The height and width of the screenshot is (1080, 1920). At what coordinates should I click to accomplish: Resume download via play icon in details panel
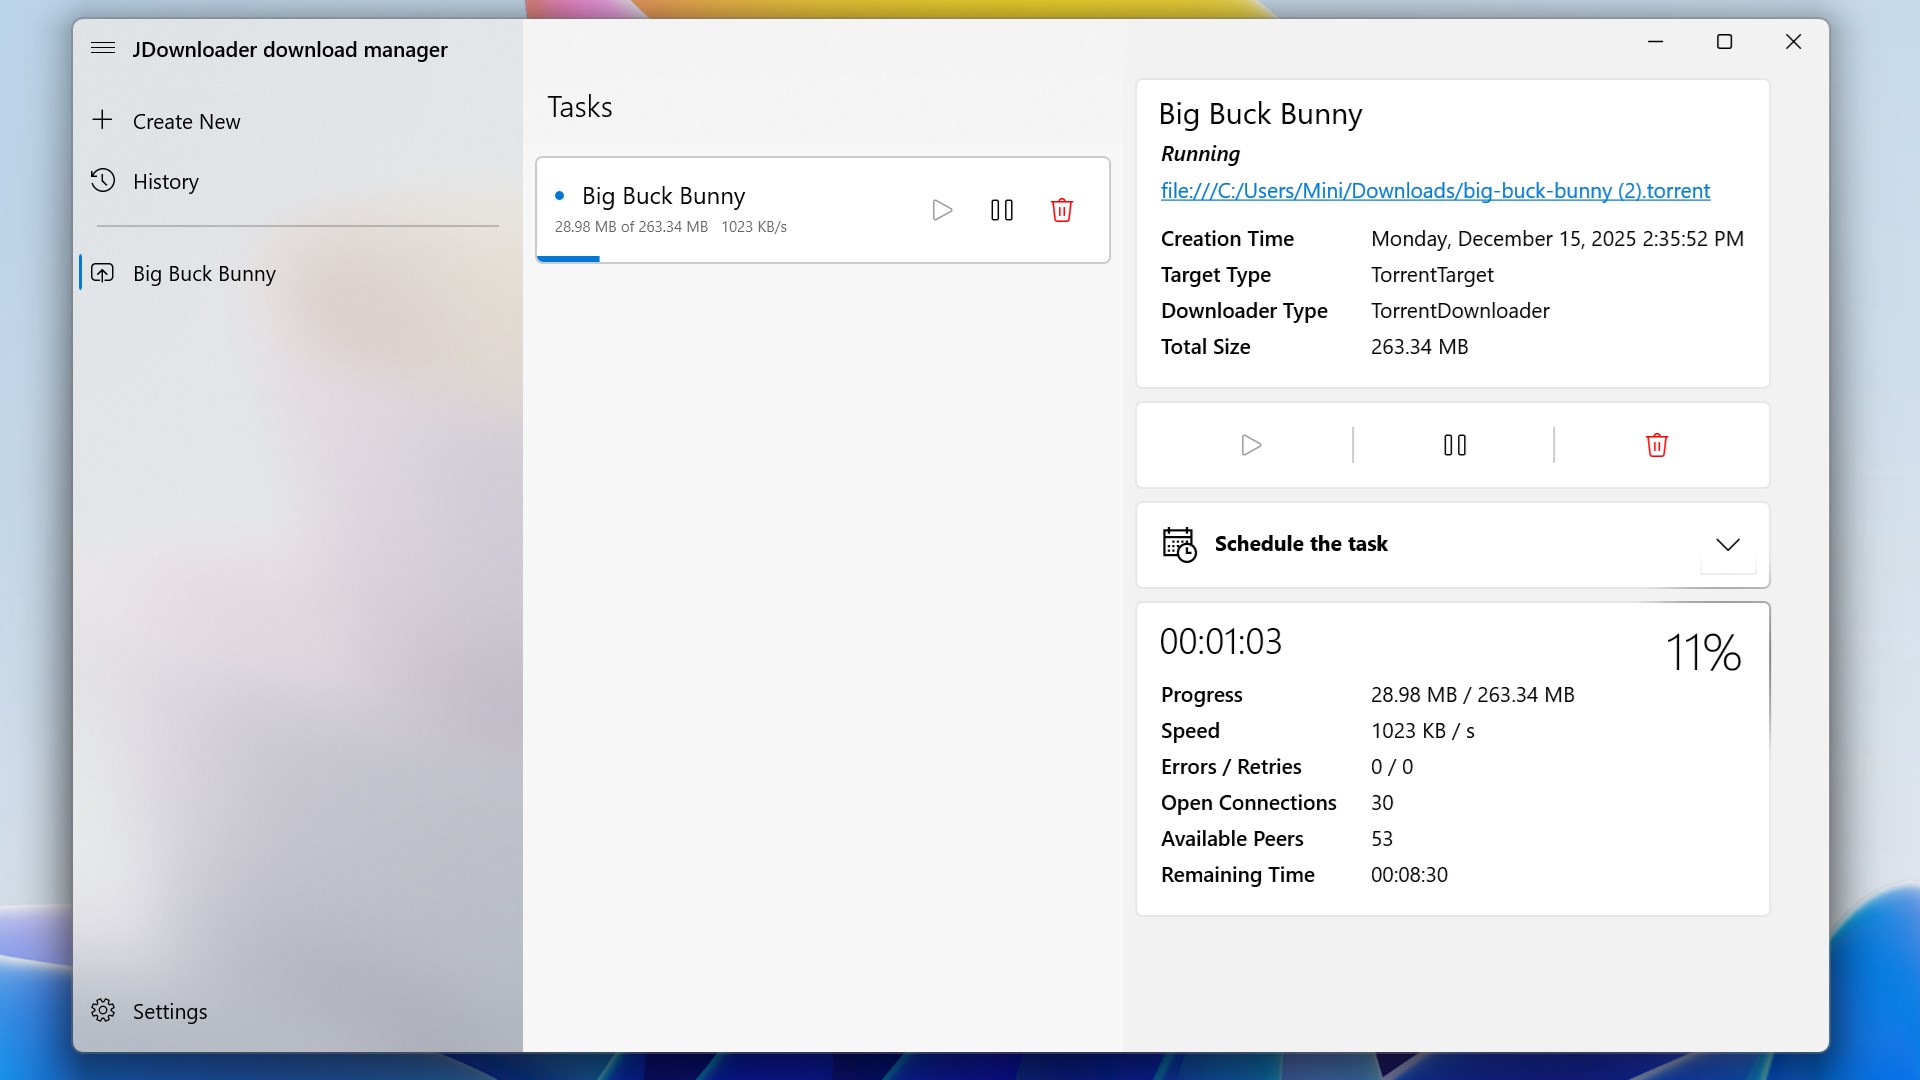click(1250, 445)
